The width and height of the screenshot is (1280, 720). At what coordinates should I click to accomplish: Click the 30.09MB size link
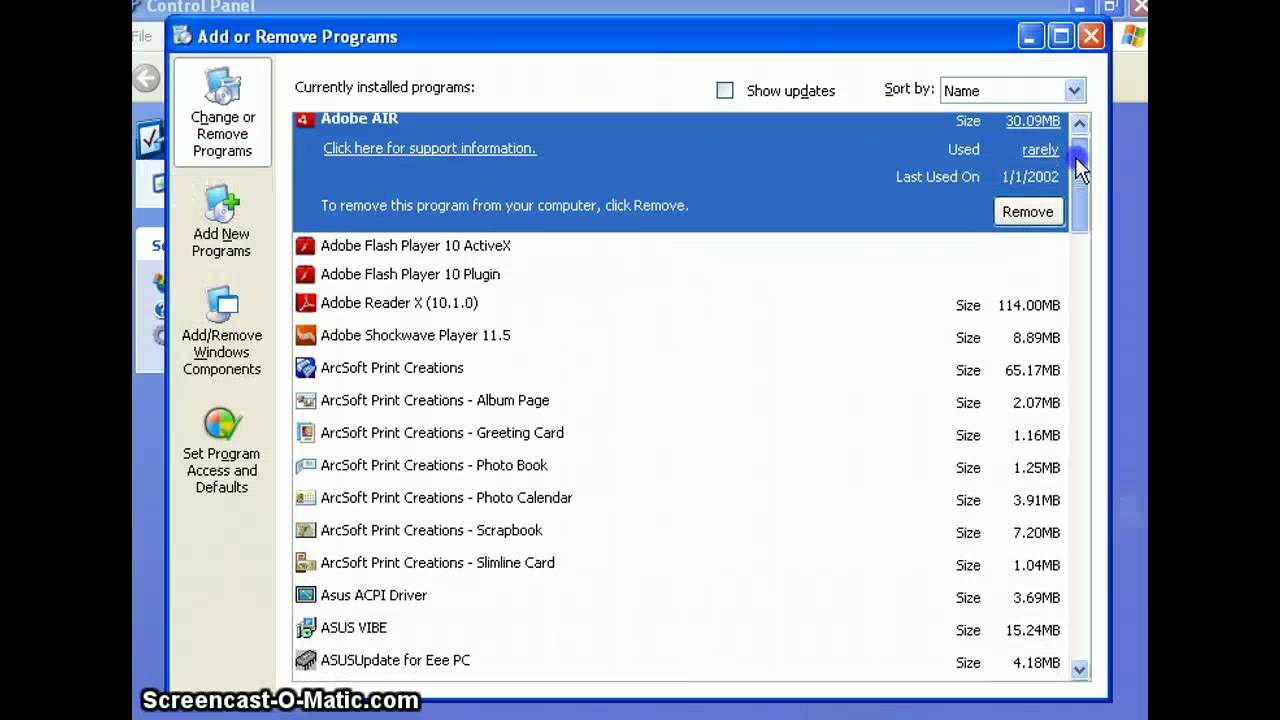pos(1032,121)
